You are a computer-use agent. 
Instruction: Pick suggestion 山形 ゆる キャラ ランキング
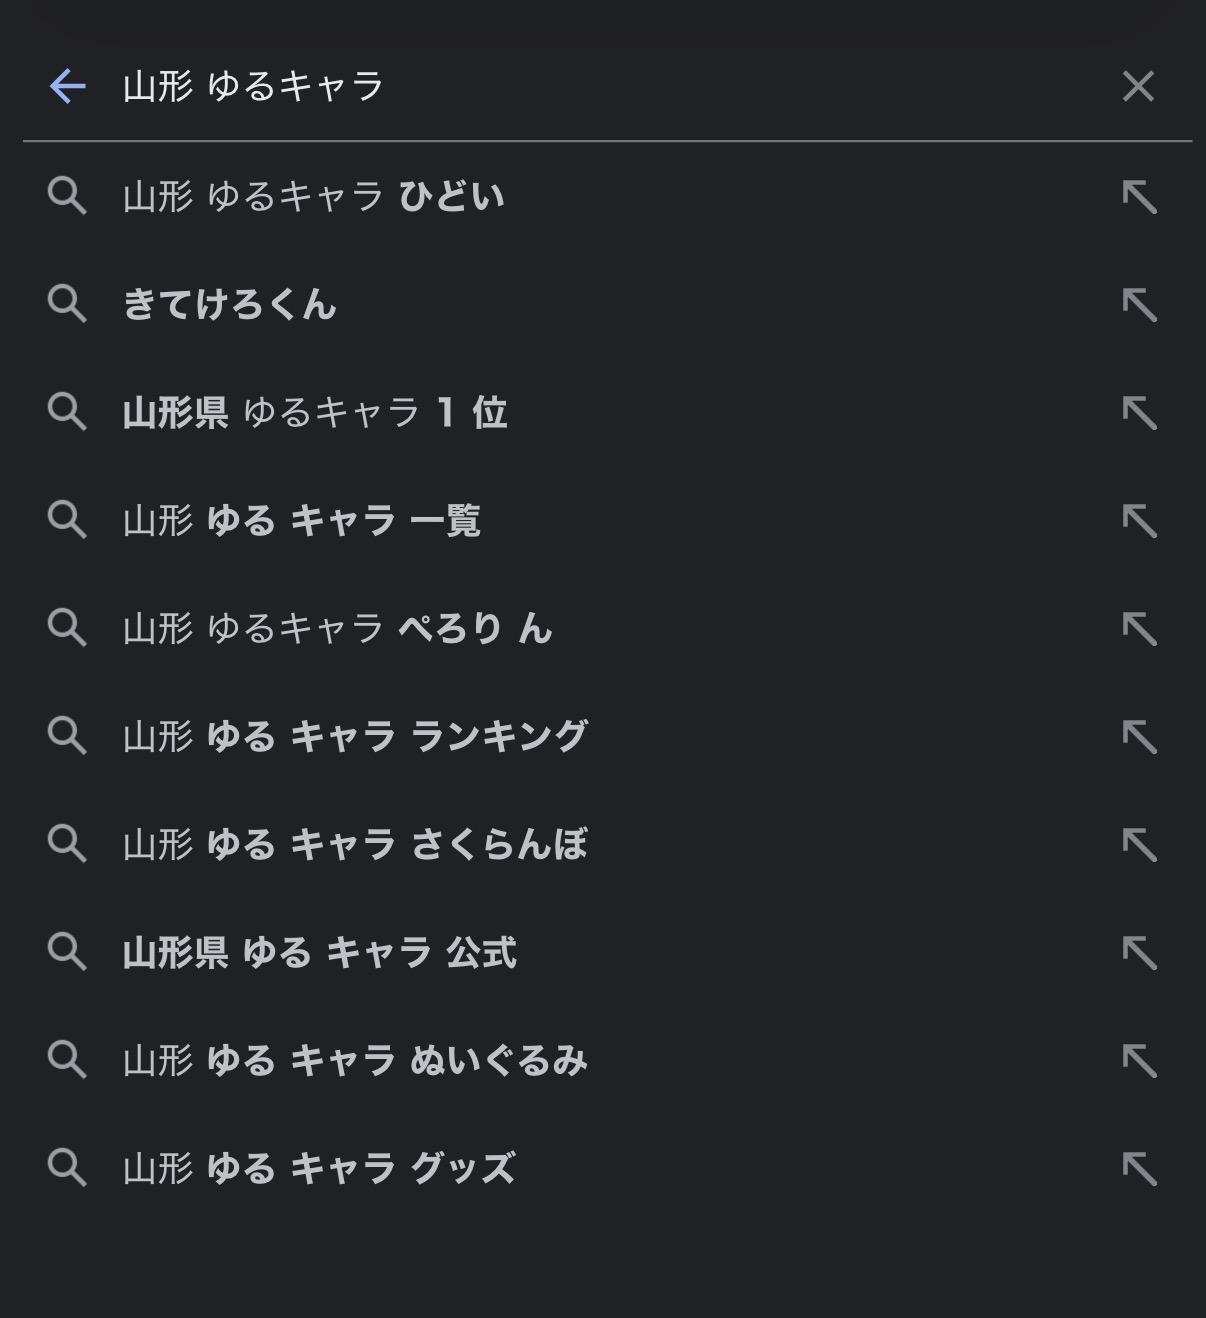point(355,736)
